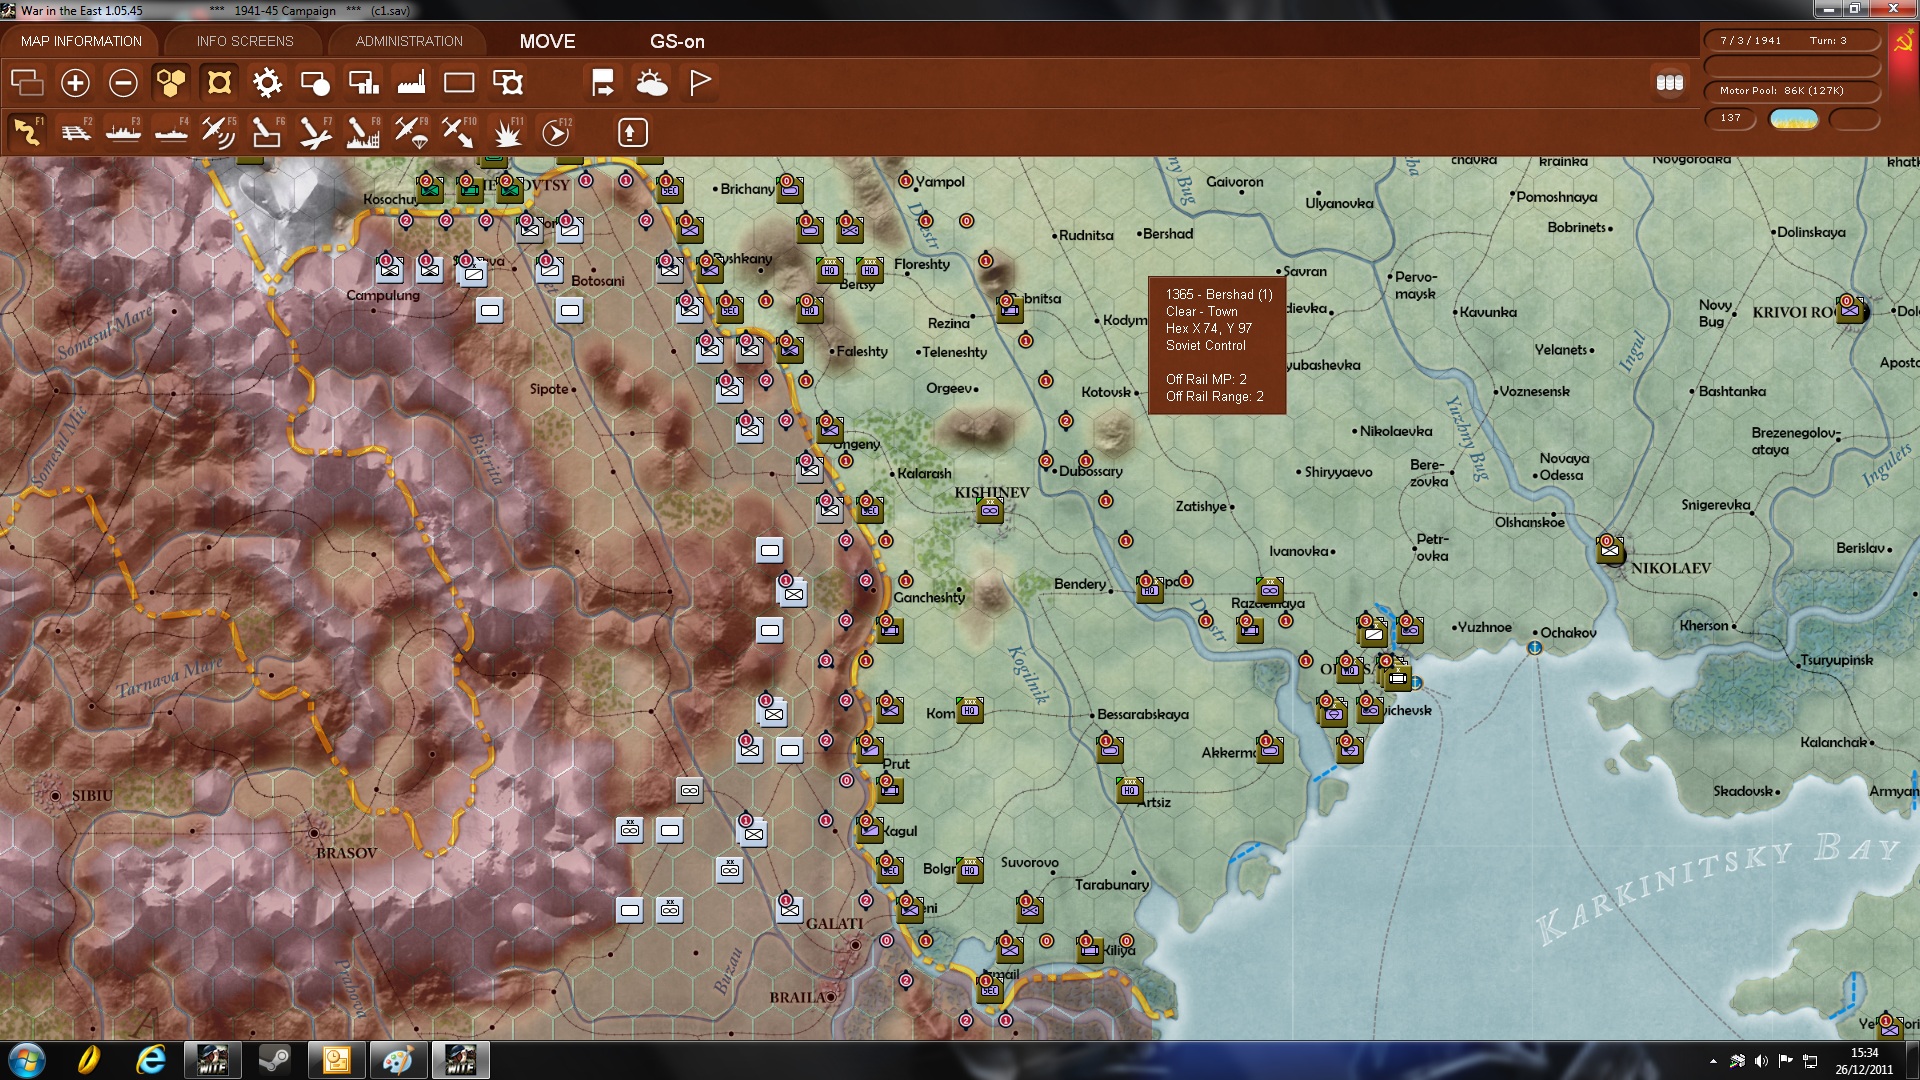
Task: Toggle the hex grid display
Action: click(x=171, y=83)
